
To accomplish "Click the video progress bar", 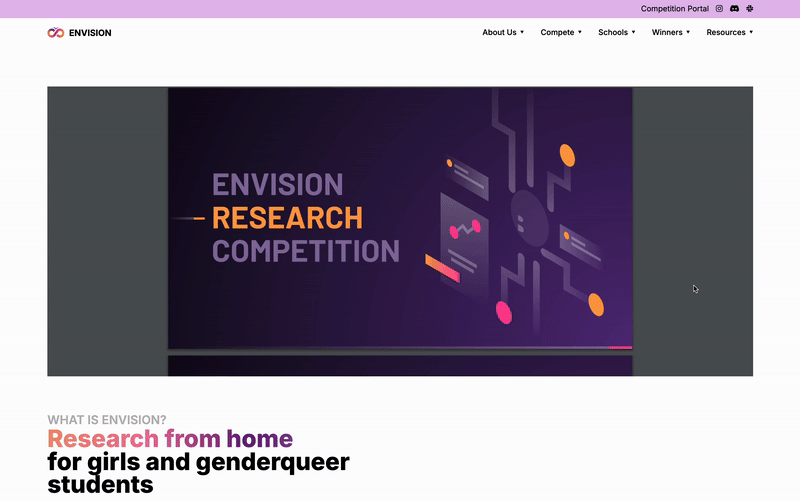I will coord(400,348).
